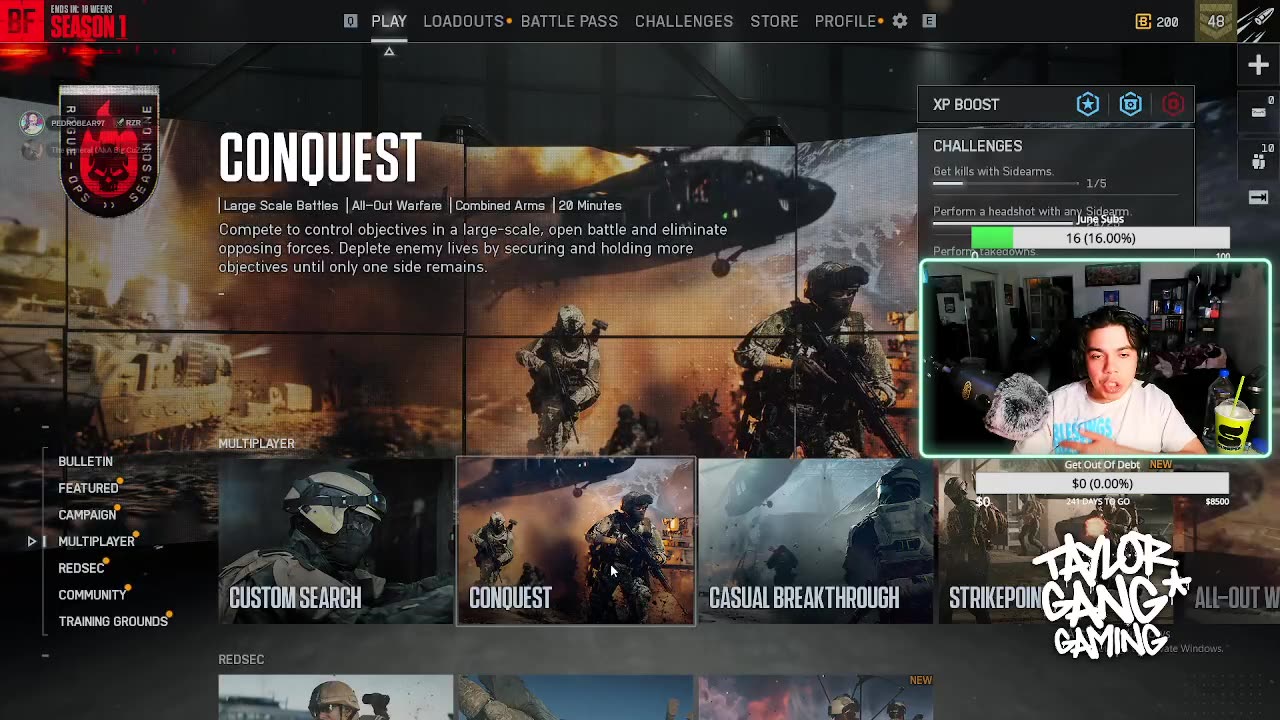Click the Get Out Of Debt progress bar
The height and width of the screenshot is (720, 1280).
1101,483
